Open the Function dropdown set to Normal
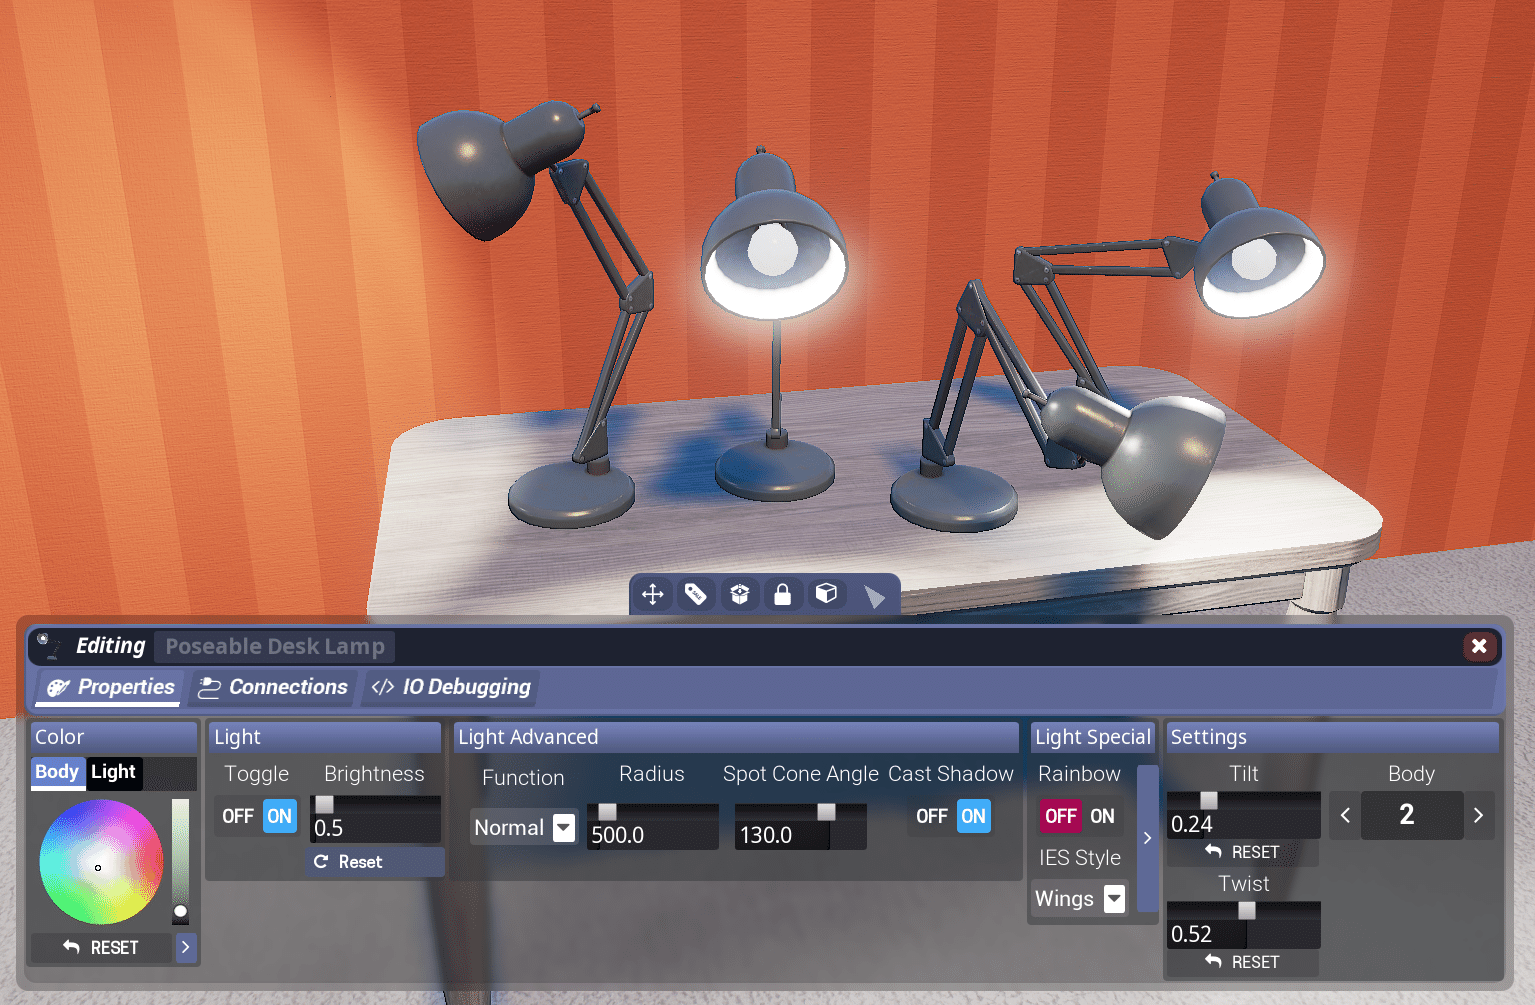Screen dimensions: 1535x1005 pyautogui.click(x=524, y=828)
